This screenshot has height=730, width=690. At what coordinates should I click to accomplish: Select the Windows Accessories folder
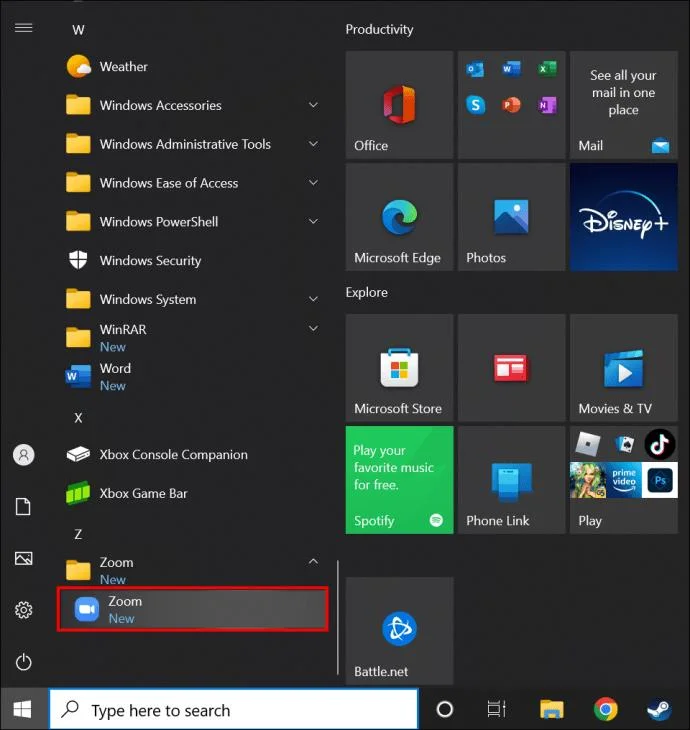coord(192,105)
